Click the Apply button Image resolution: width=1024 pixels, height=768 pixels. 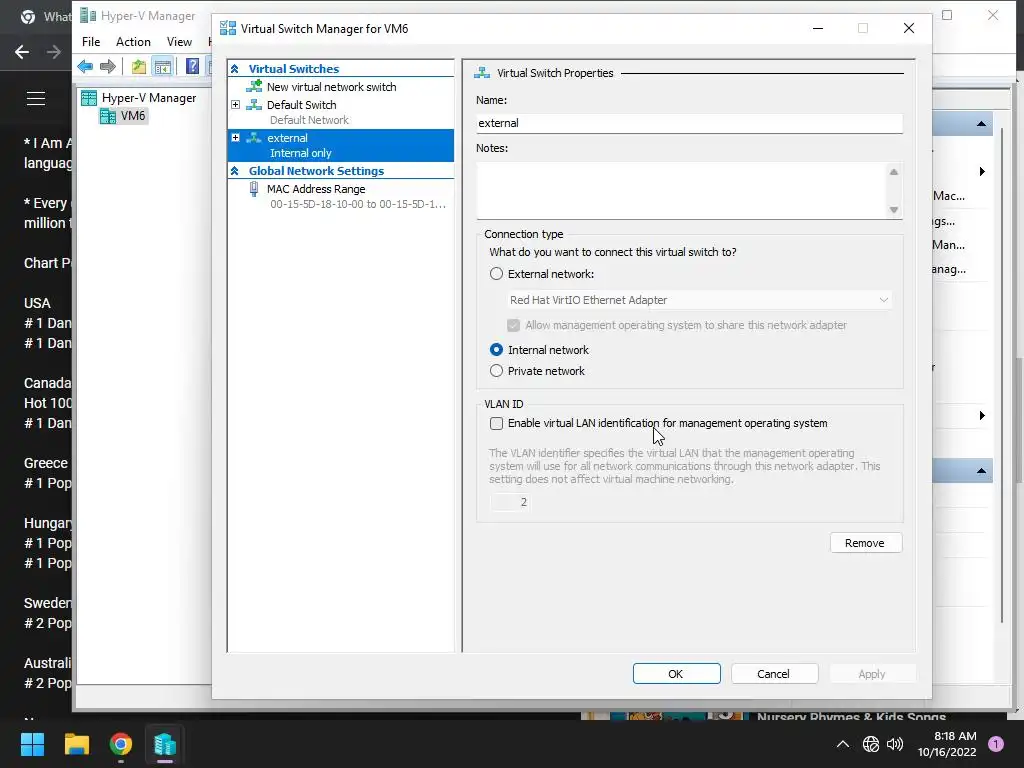pyautogui.click(x=872, y=674)
